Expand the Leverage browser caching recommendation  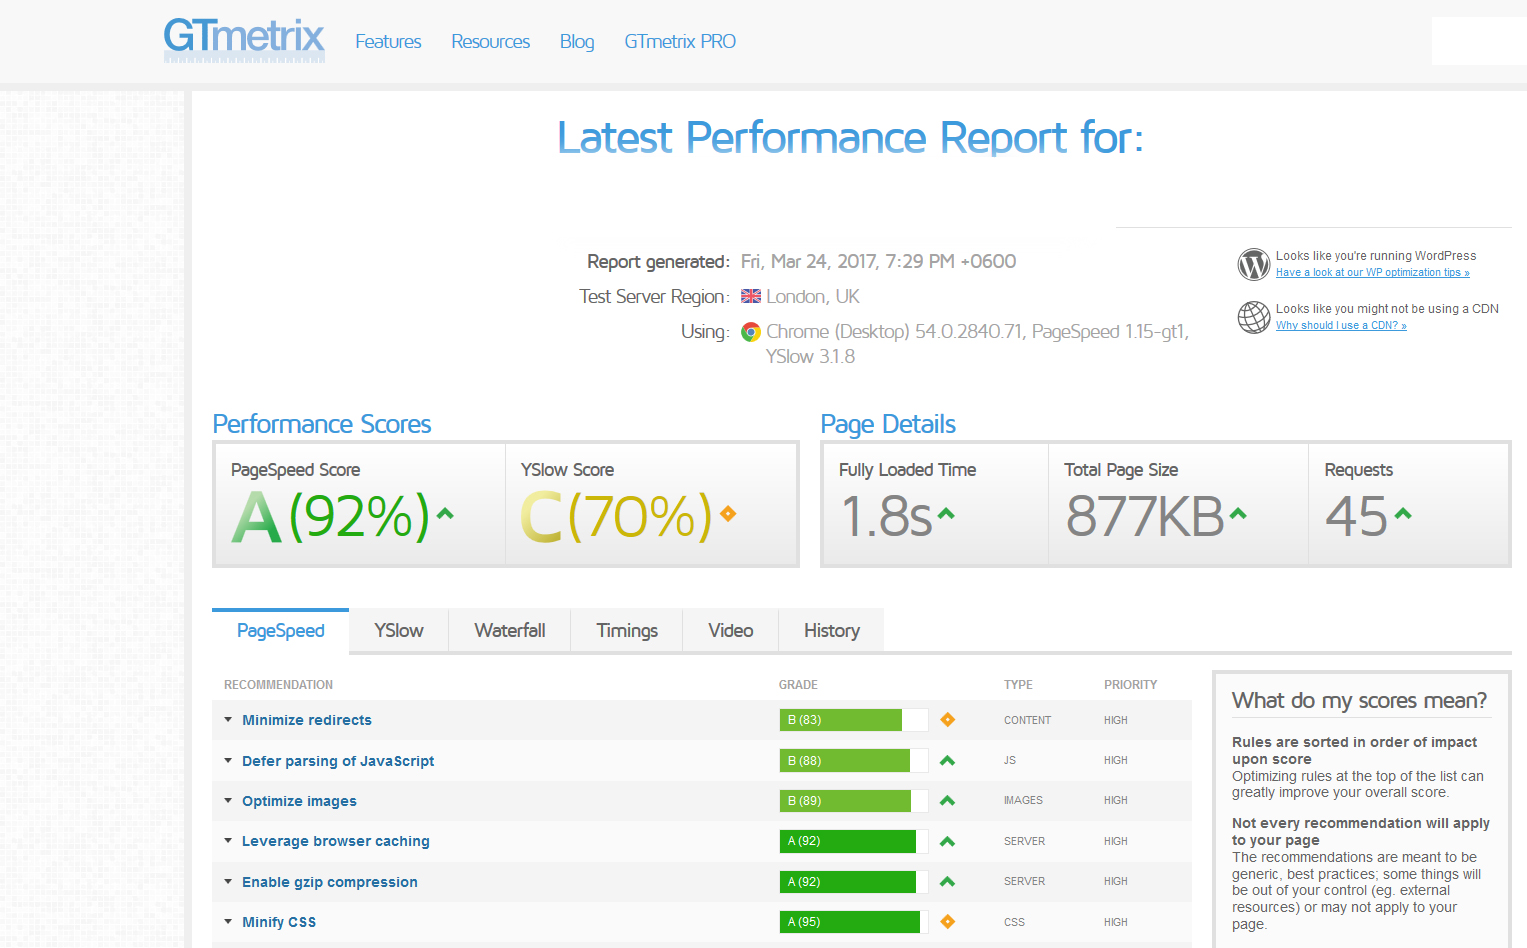[x=335, y=841]
